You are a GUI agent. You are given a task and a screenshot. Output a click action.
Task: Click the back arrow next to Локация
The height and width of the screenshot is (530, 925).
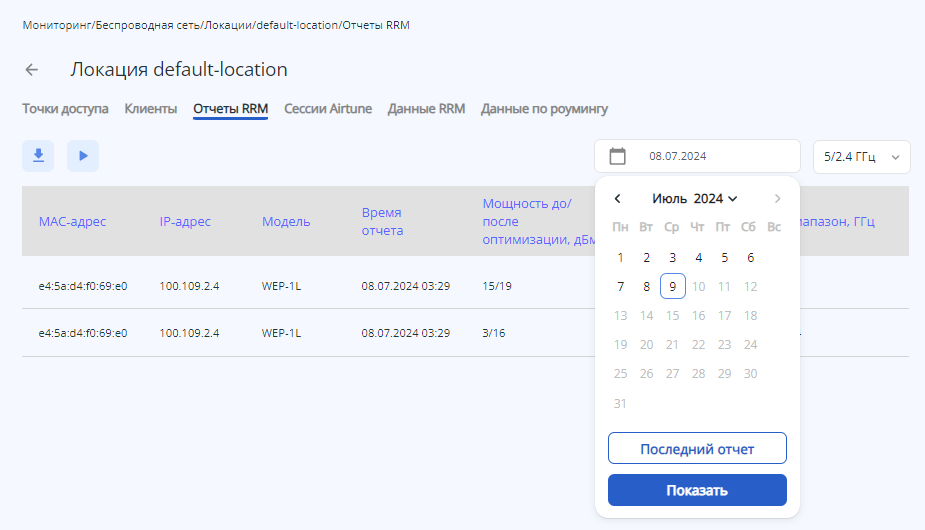pyautogui.click(x=32, y=70)
